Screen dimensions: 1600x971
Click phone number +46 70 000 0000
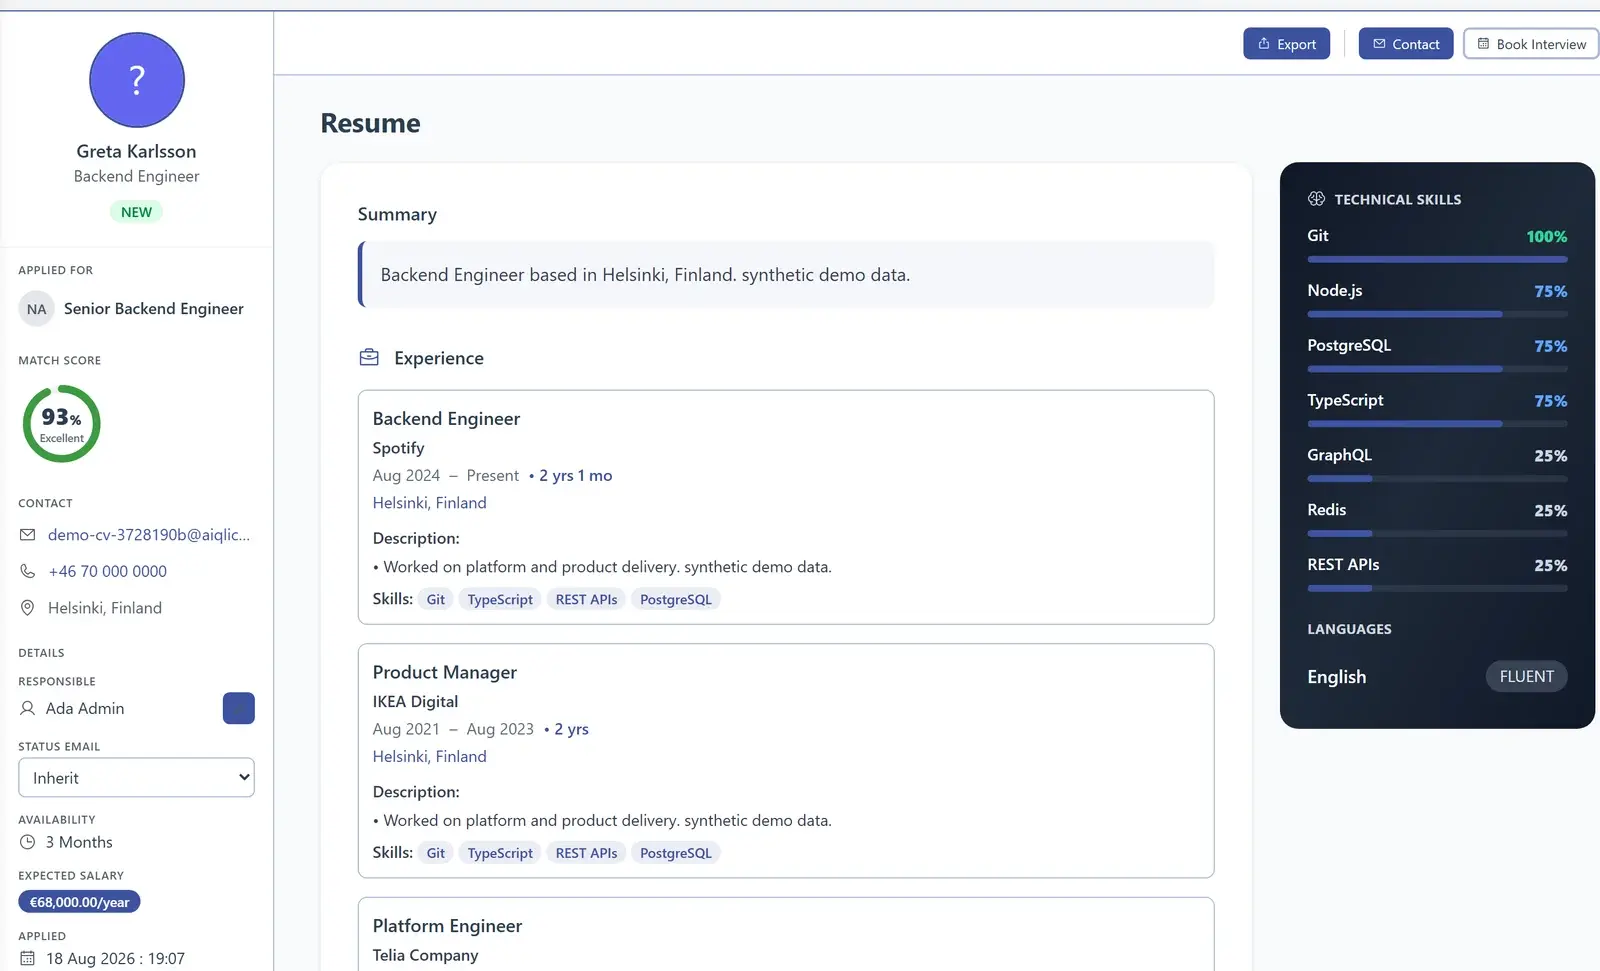[108, 571]
